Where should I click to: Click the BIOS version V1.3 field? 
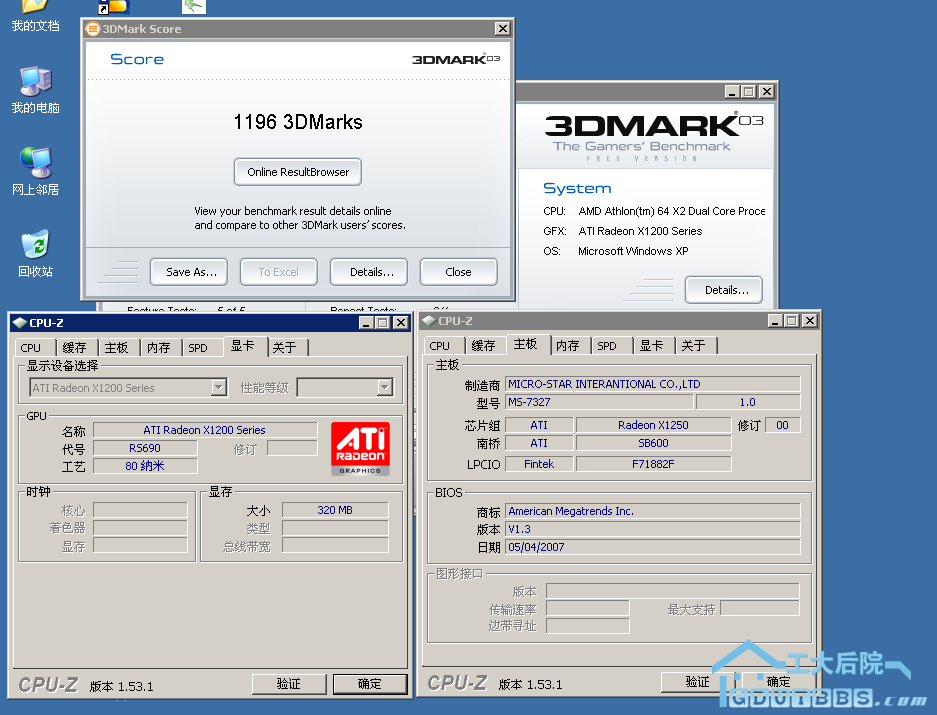pos(653,529)
